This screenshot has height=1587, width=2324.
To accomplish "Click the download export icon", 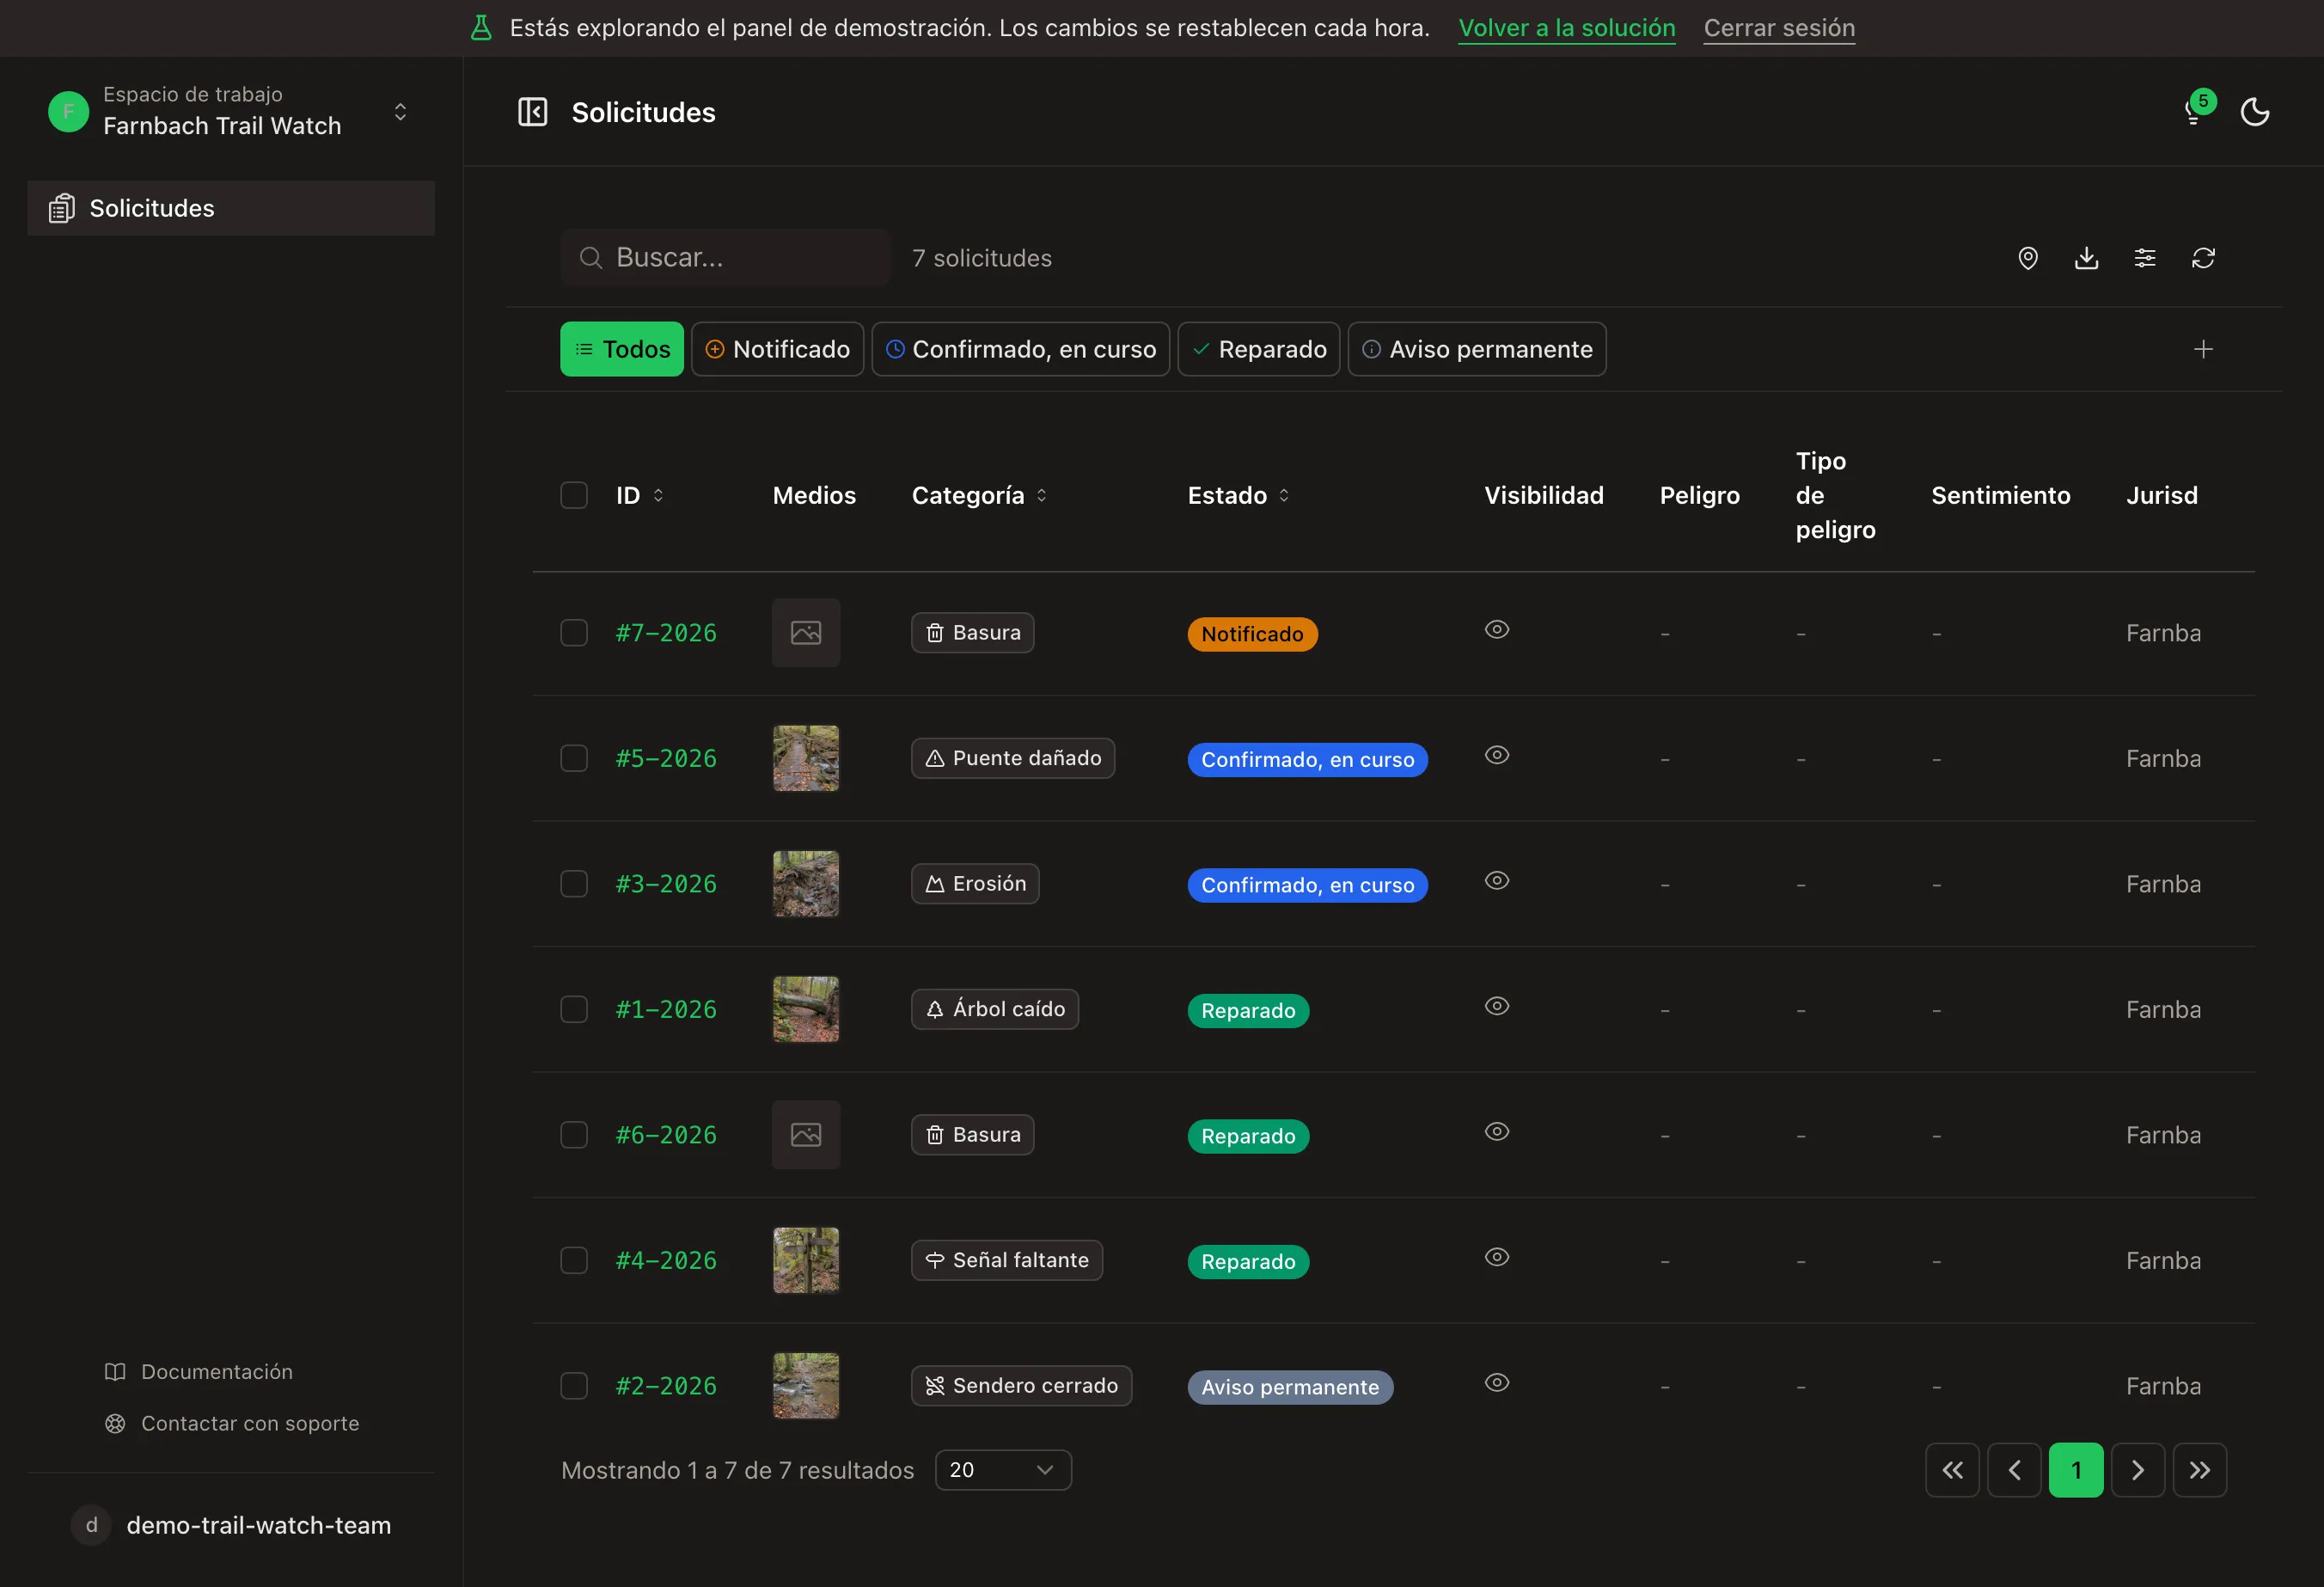I will [x=2086, y=258].
